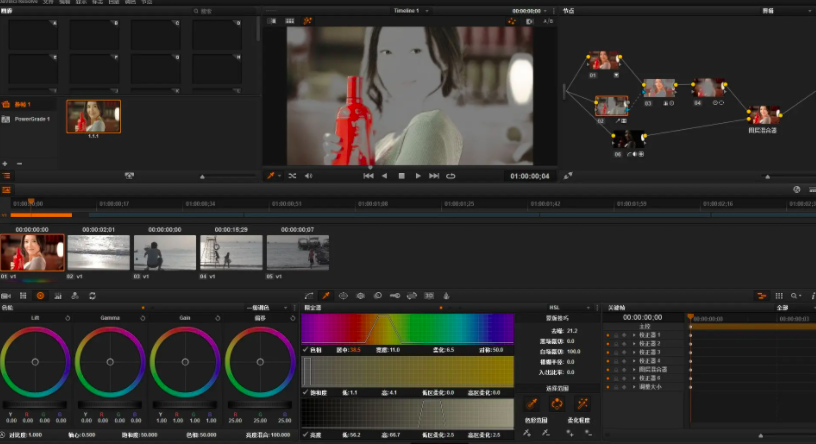Open the Key palette icon
Image resolution: width=816 pixels, height=444 pixels.
395,296
